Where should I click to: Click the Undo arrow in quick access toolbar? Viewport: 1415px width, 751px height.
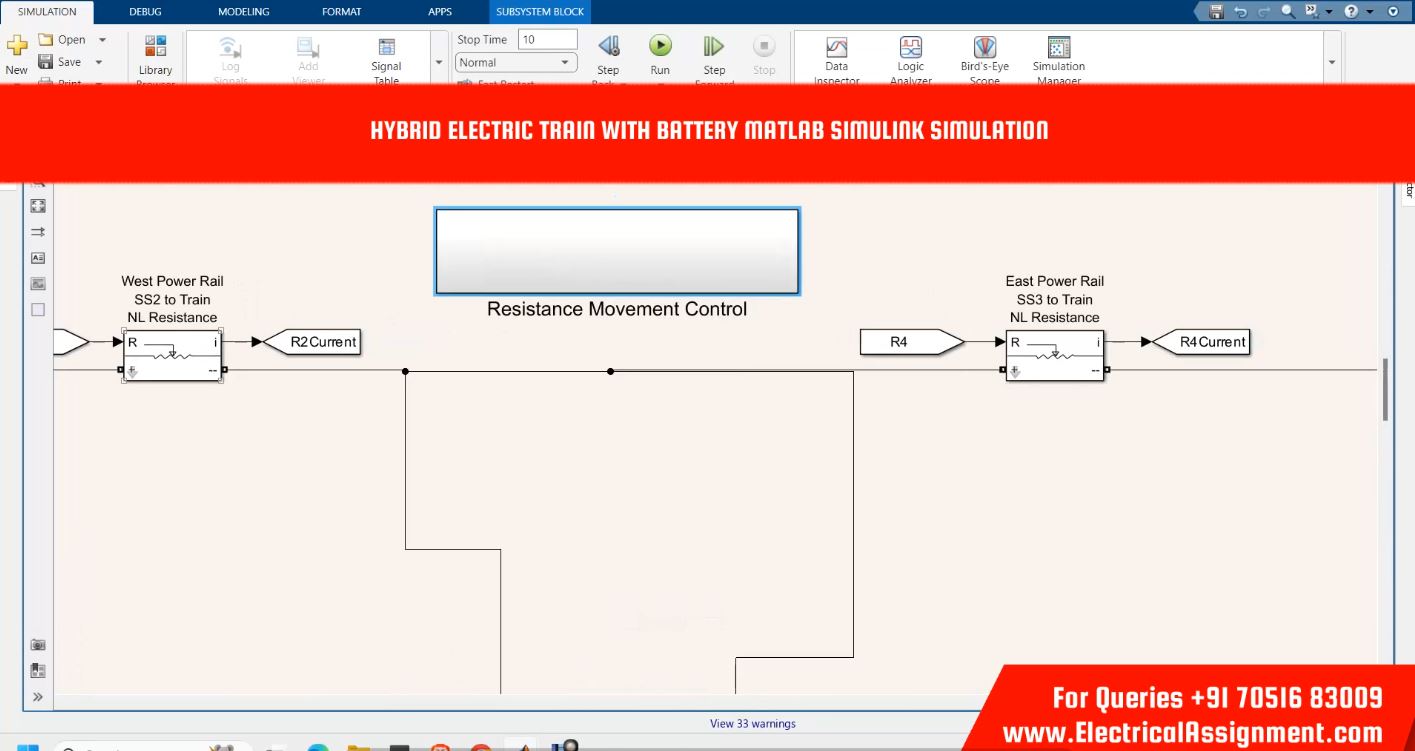tap(1241, 11)
